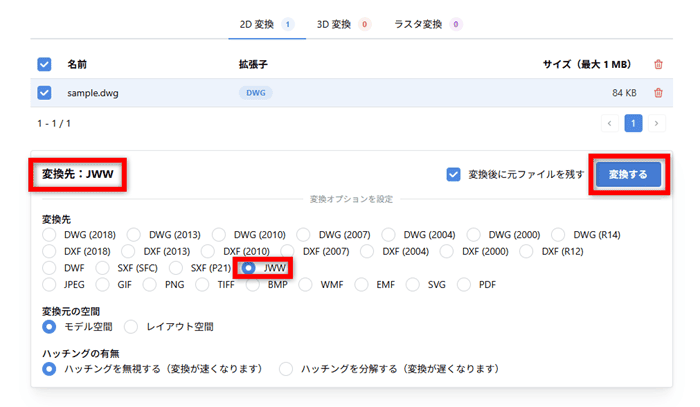Open the ラスタ変換 tab

click(x=428, y=24)
